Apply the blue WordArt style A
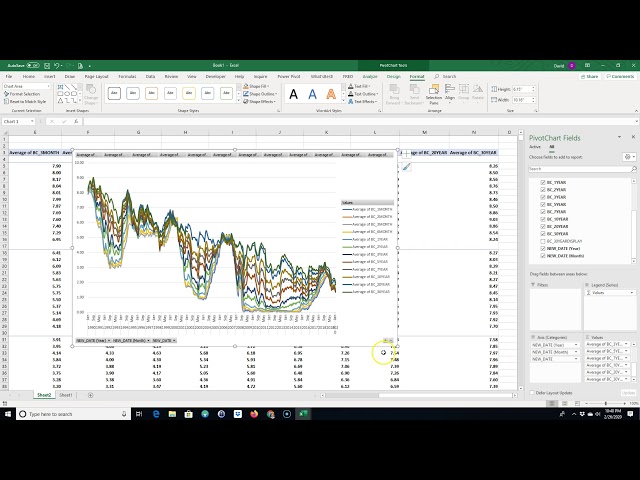This screenshot has width=640, height=480. 312,94
